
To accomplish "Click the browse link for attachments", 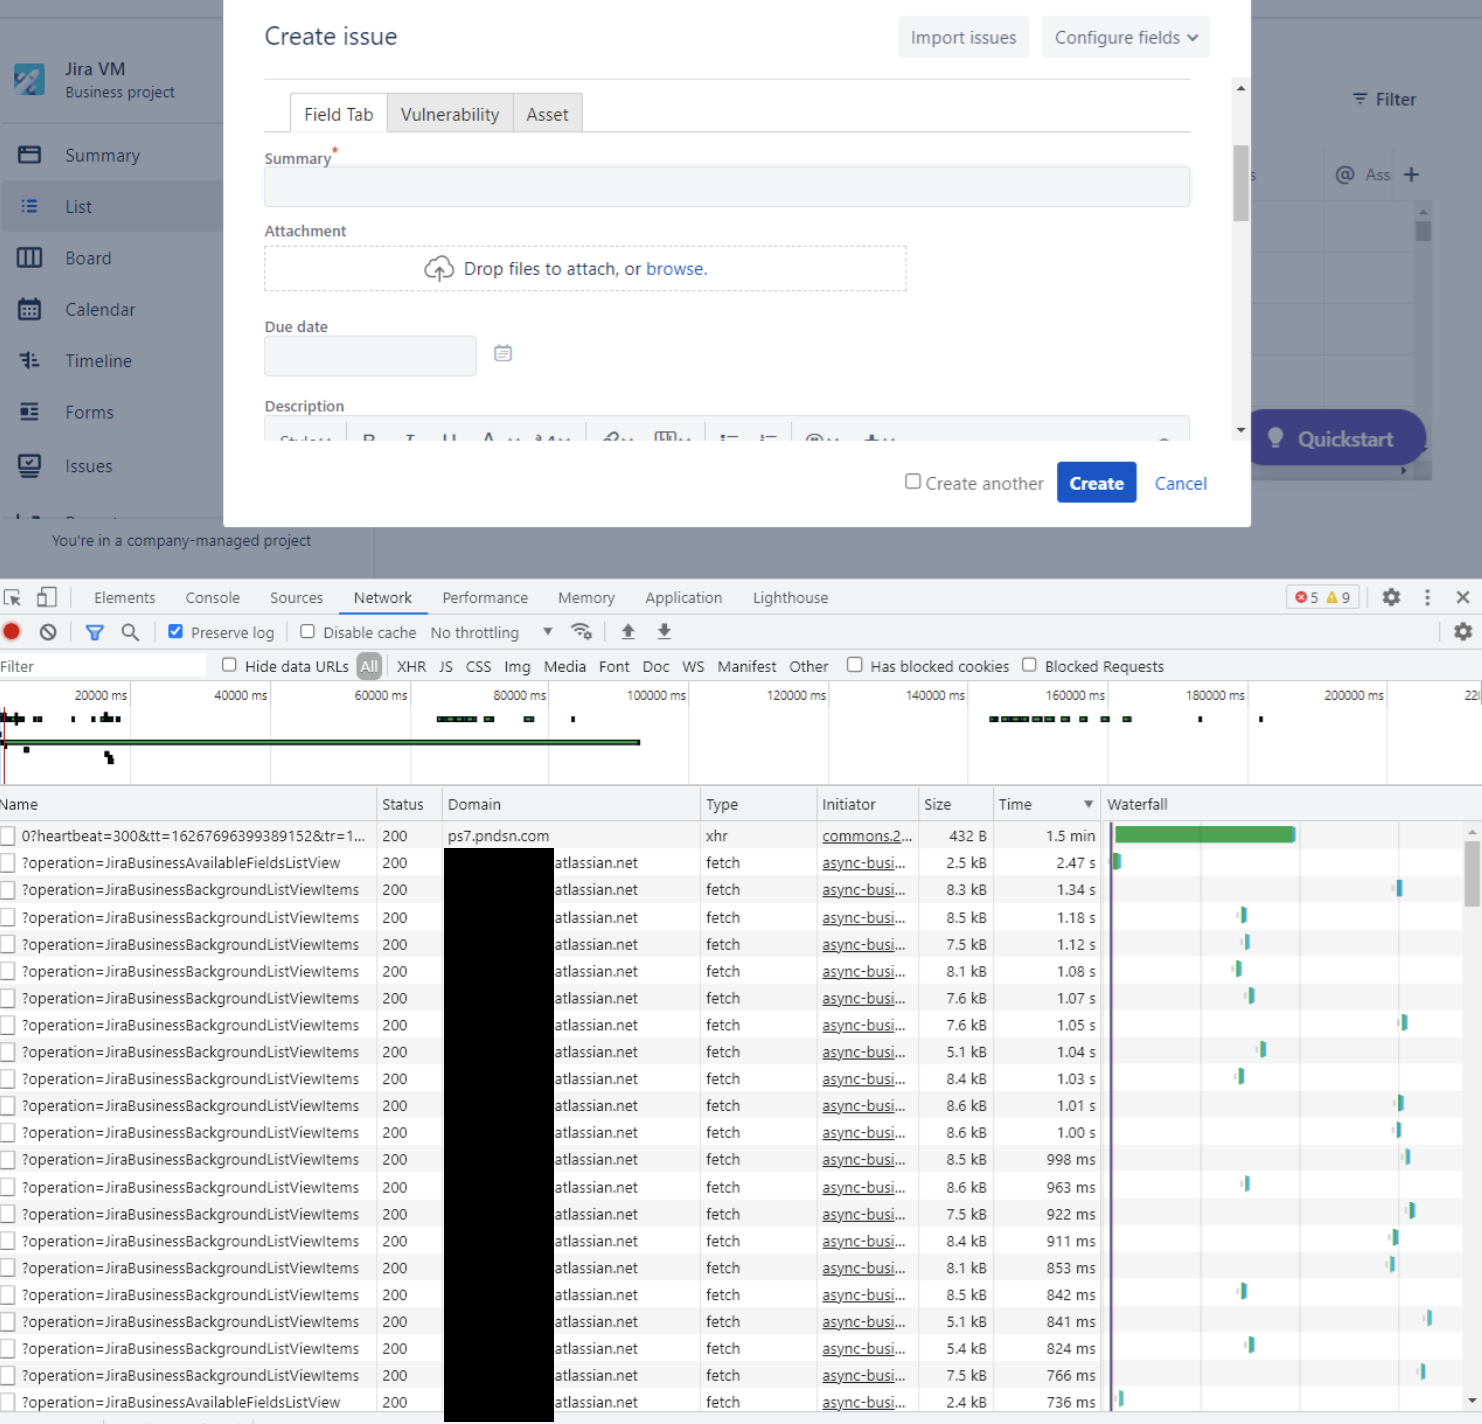I will (676, 269).
